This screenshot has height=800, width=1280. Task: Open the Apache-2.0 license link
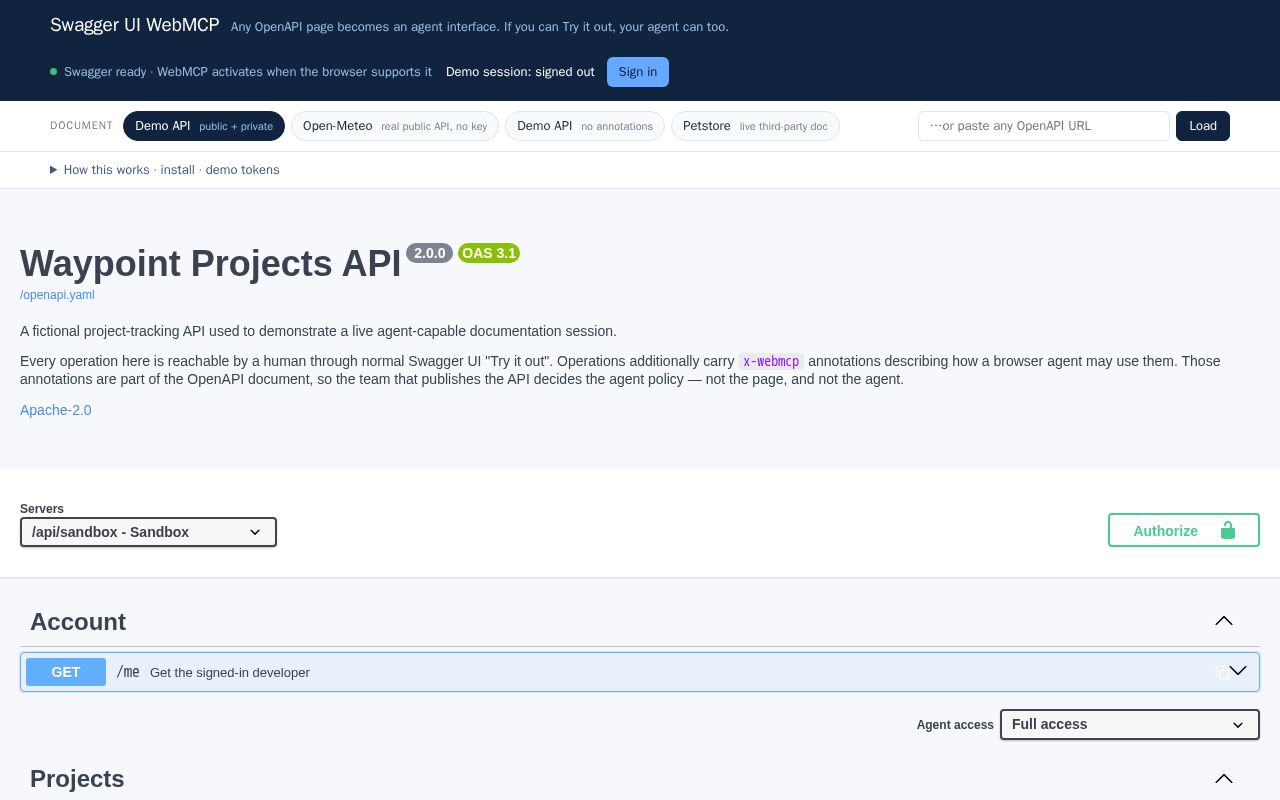pyautogui.click(x=56, y=410)
